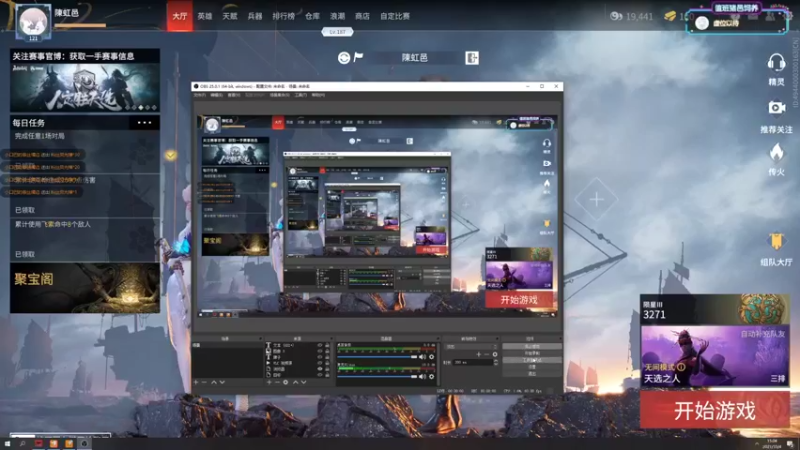Move the selected OBS source down

304,382
